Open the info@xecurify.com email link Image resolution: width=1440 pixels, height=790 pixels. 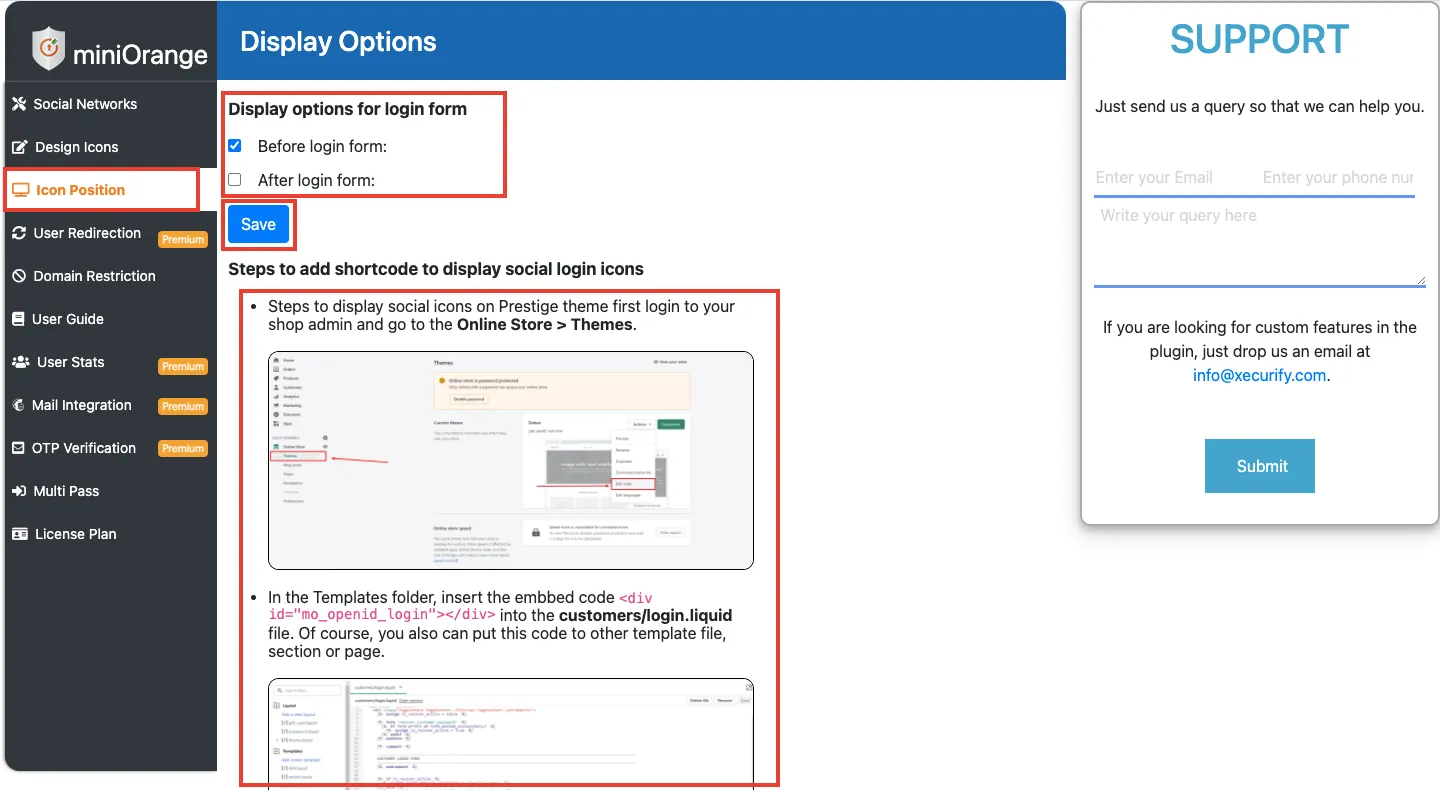(1259, 376)
